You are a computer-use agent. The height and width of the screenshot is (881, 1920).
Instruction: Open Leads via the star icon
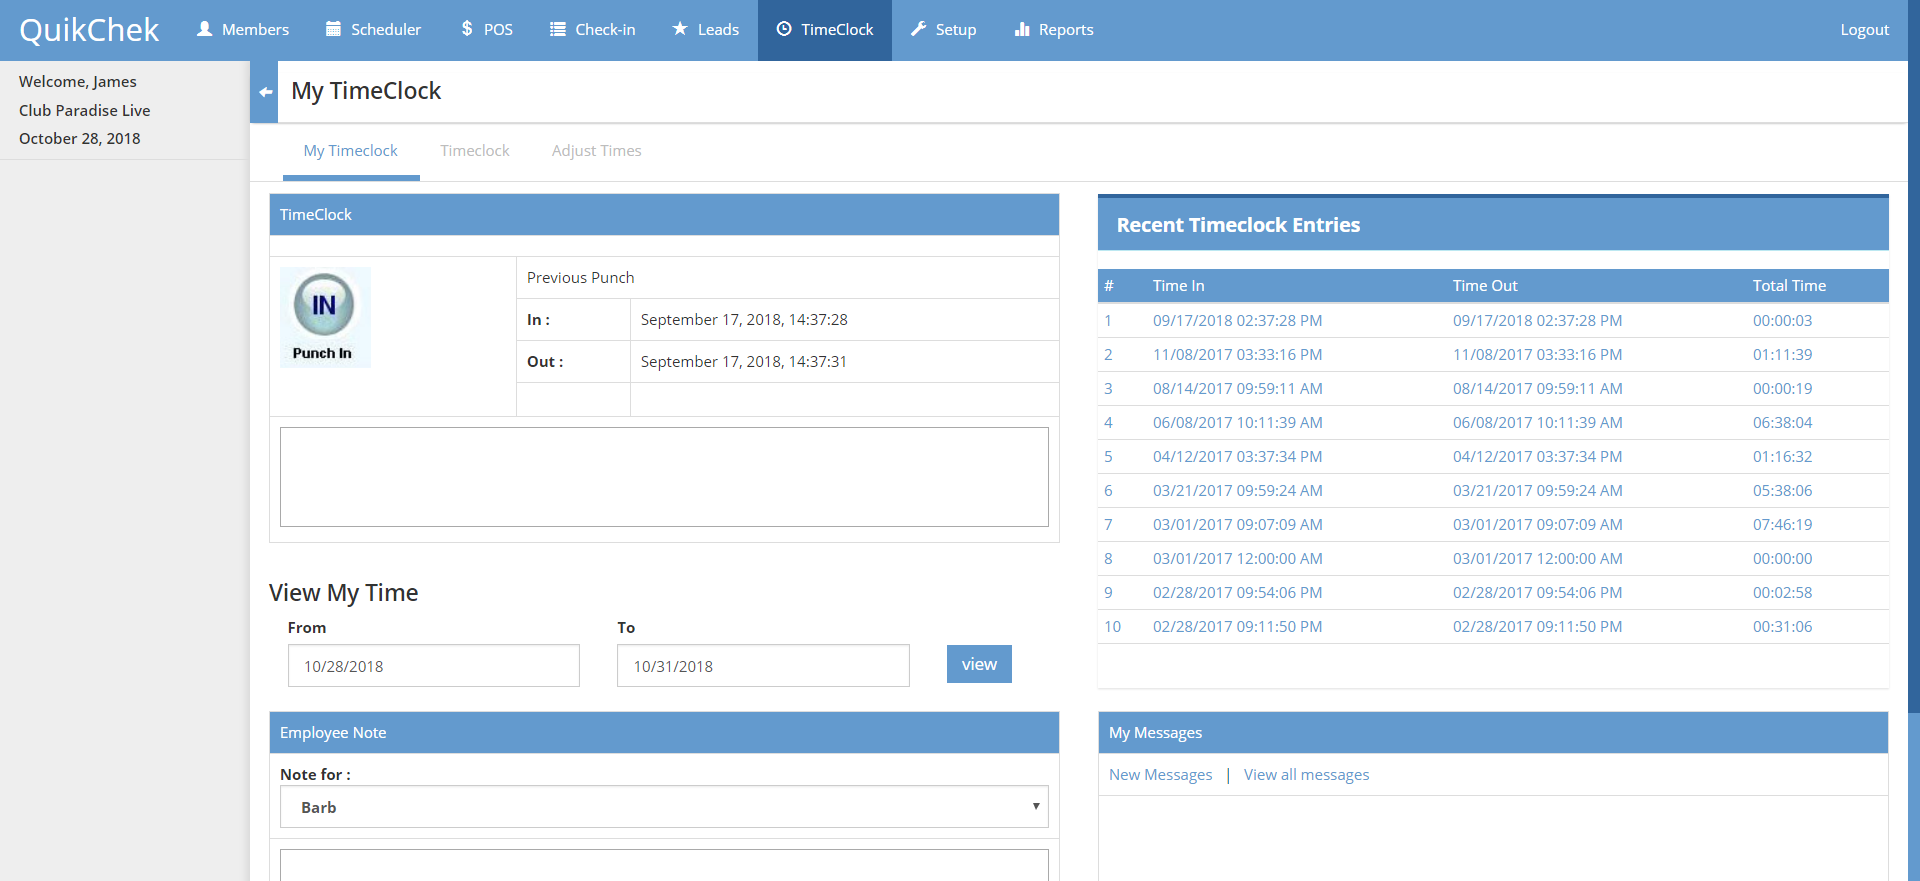(680, 29)
